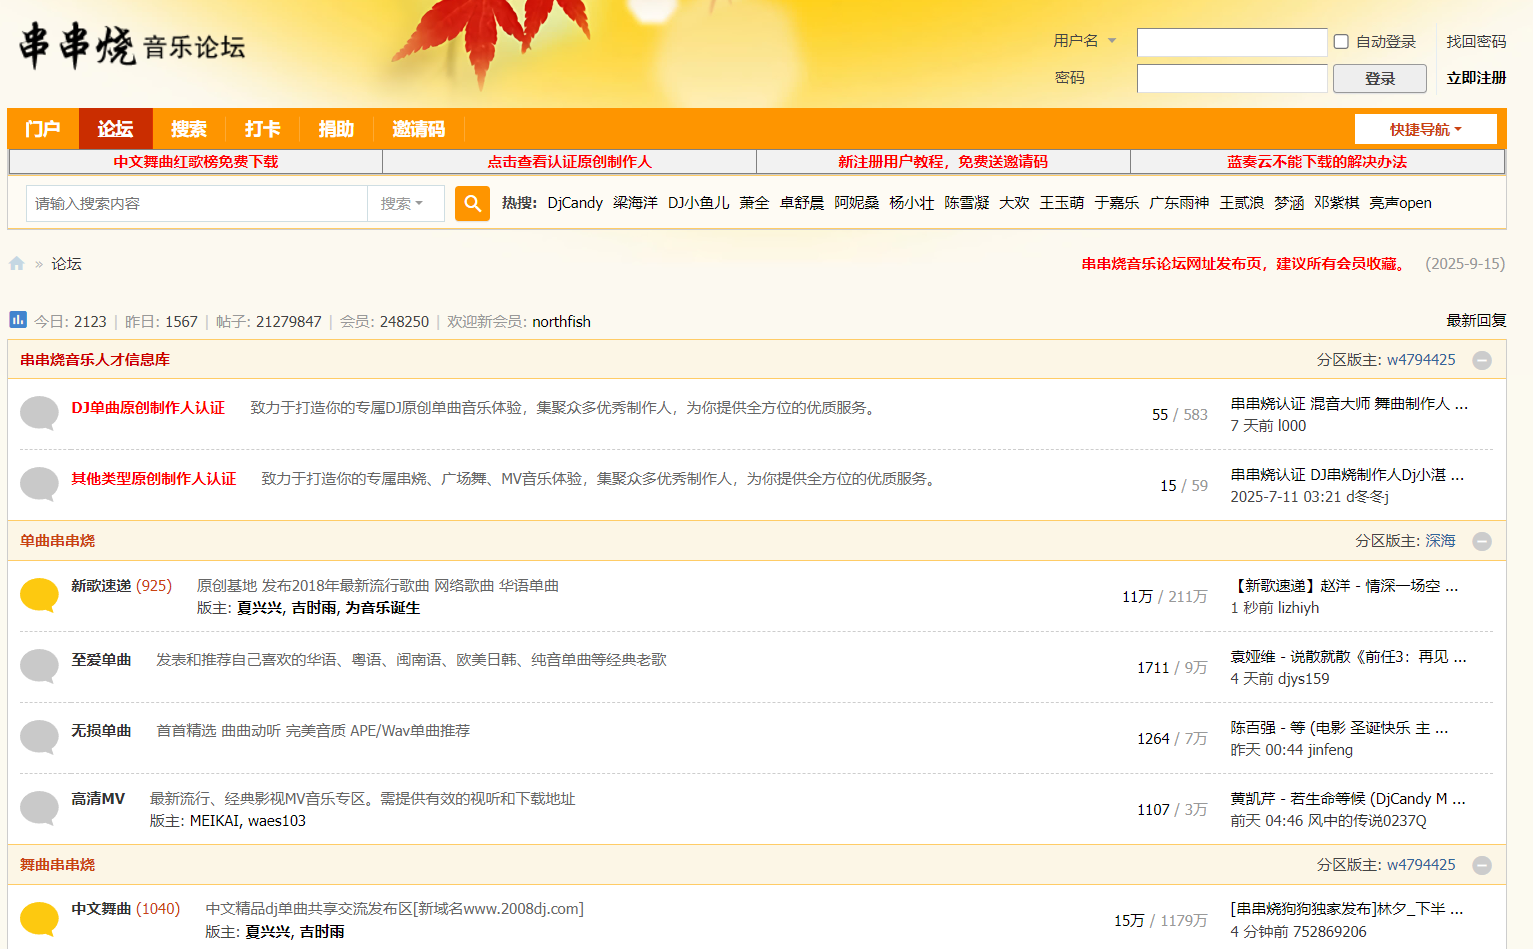Click the orange search magnifier button
Image resolution: width=1533 pixels, height=949 pixels.
click(472, 203)
